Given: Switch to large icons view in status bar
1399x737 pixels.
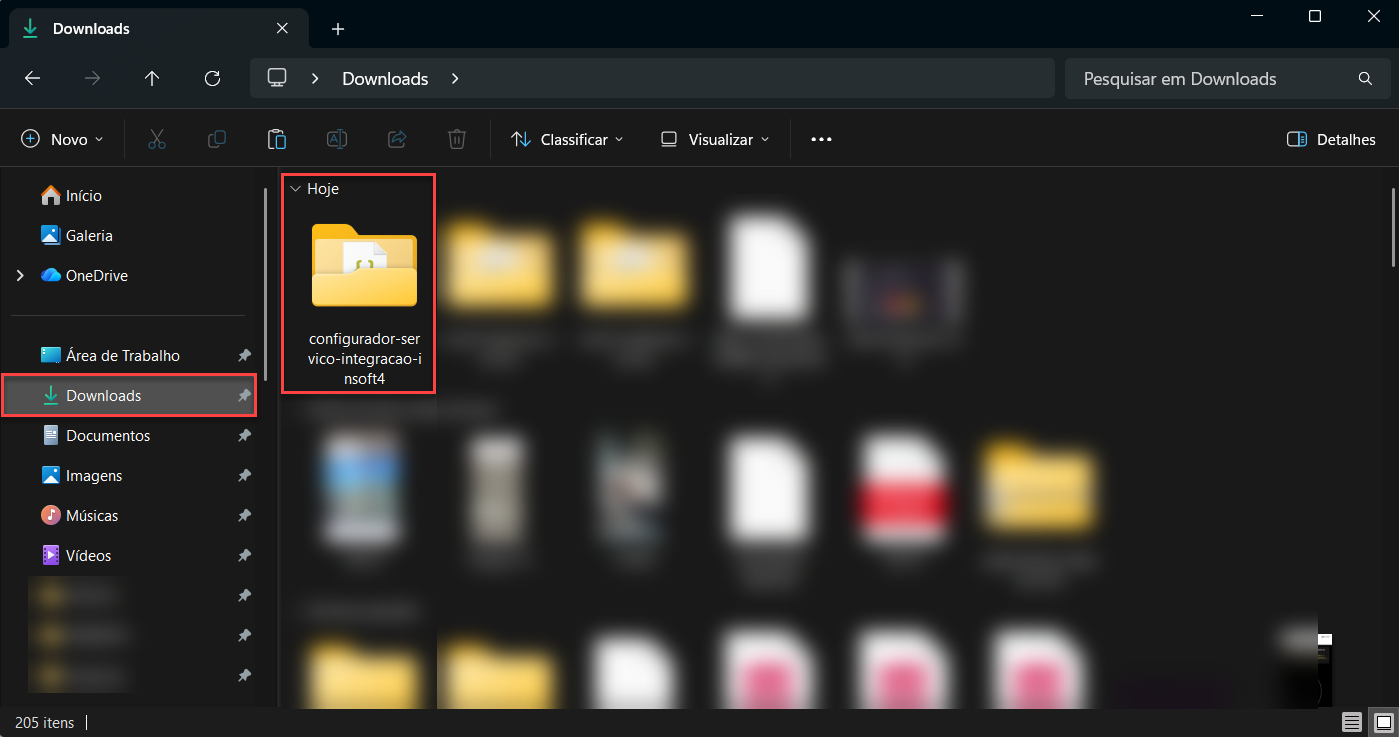Looking at the screenshot, I should [x=1383, y=722].
